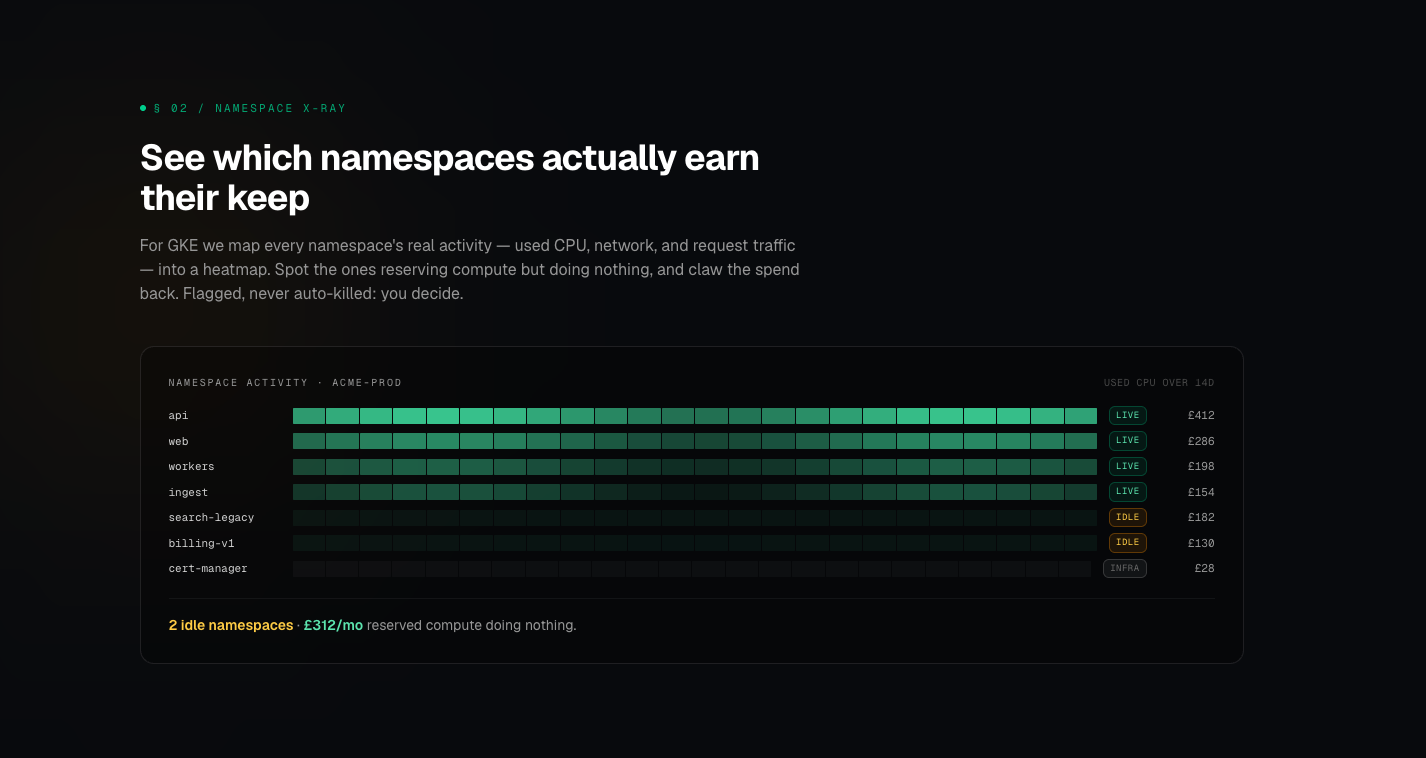Click the IDLE badge on billing-v1 row
This screenshot has height=758, width=1426.
pos(1127,543)
